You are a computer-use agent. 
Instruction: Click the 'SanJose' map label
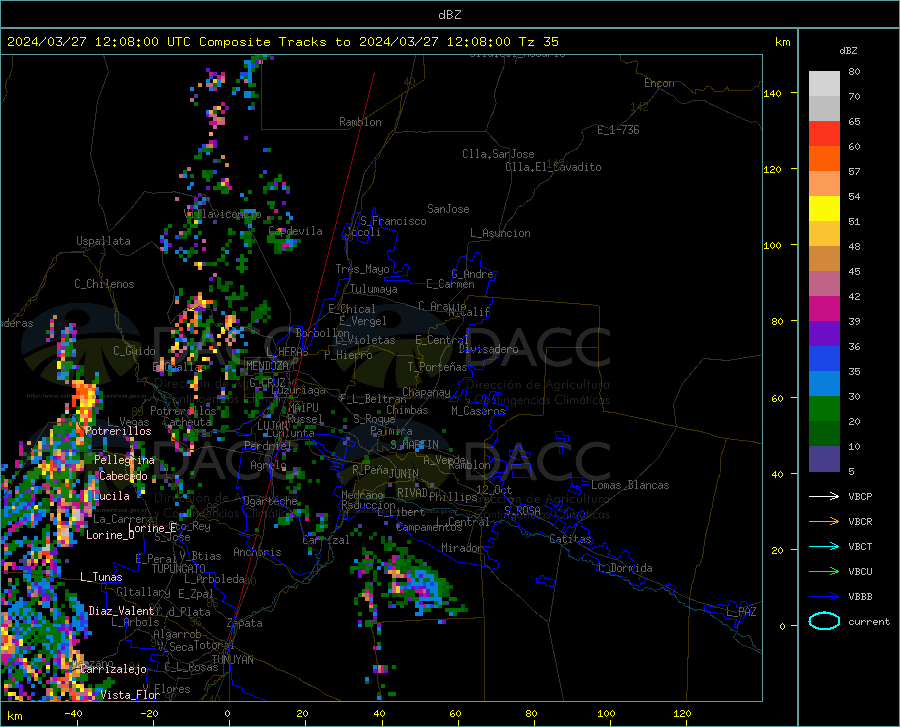pos(448,209)
